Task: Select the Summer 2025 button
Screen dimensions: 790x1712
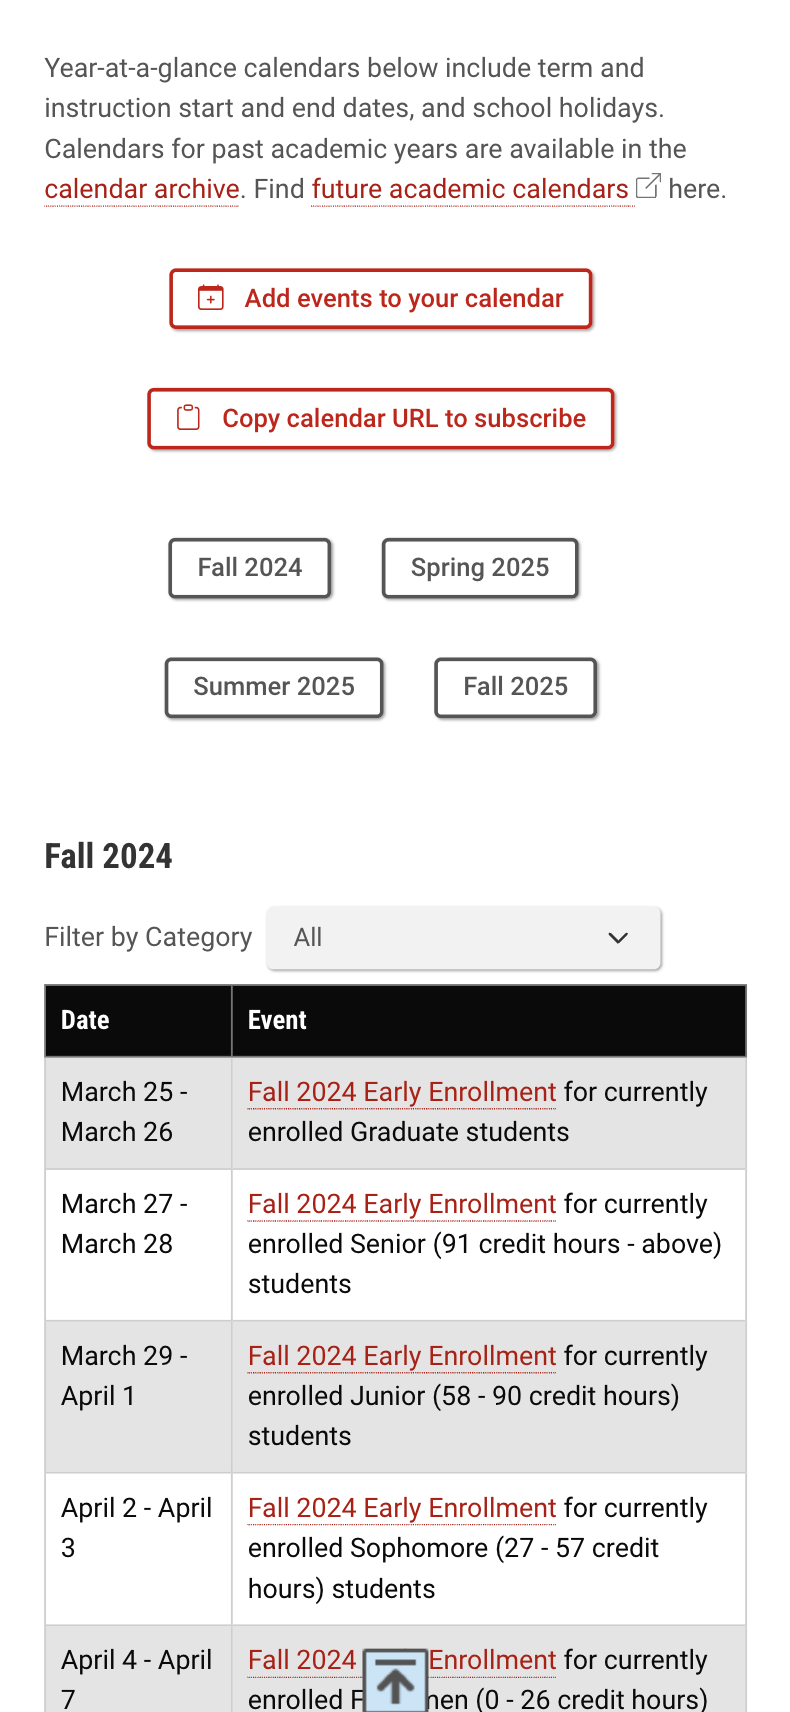Action: tap(274, 687)
